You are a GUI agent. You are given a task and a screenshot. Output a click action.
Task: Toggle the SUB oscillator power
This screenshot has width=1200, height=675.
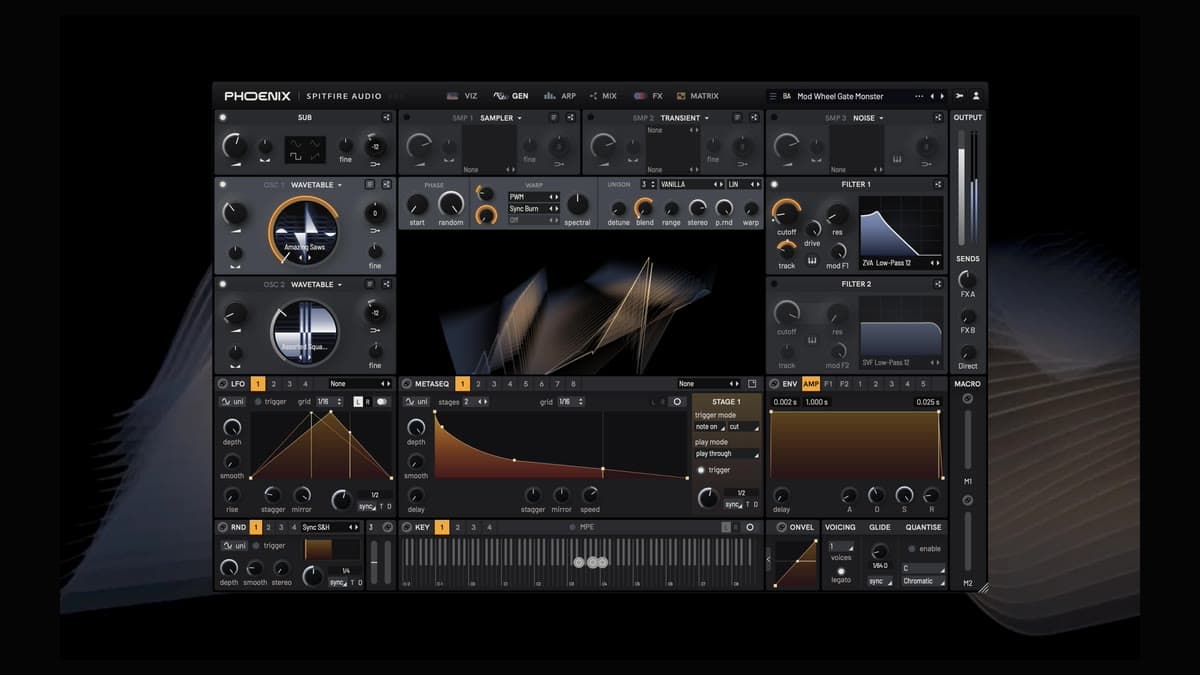click(x=222, y=118)
